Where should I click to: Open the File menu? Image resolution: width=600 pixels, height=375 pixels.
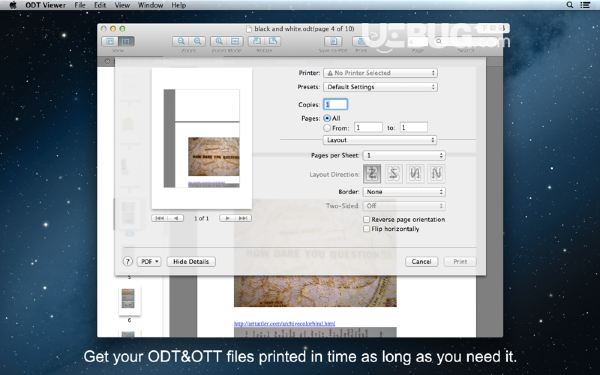[x=80, y=5]
